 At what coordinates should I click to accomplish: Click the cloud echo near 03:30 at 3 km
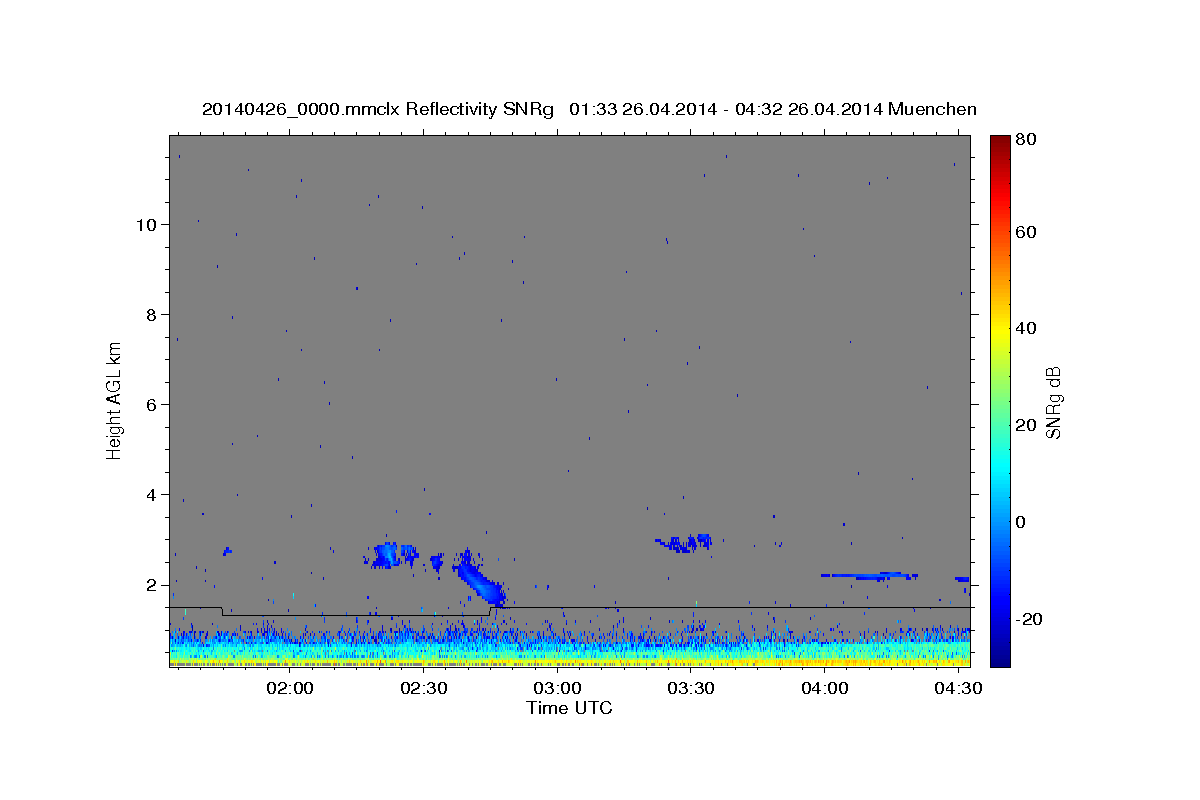[x=684, y=543]
